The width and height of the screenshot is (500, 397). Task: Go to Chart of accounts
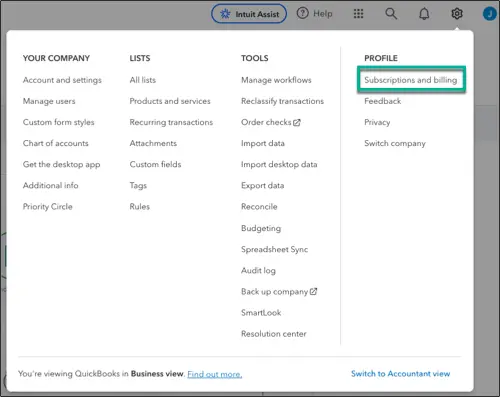click(x=56, y=143)
